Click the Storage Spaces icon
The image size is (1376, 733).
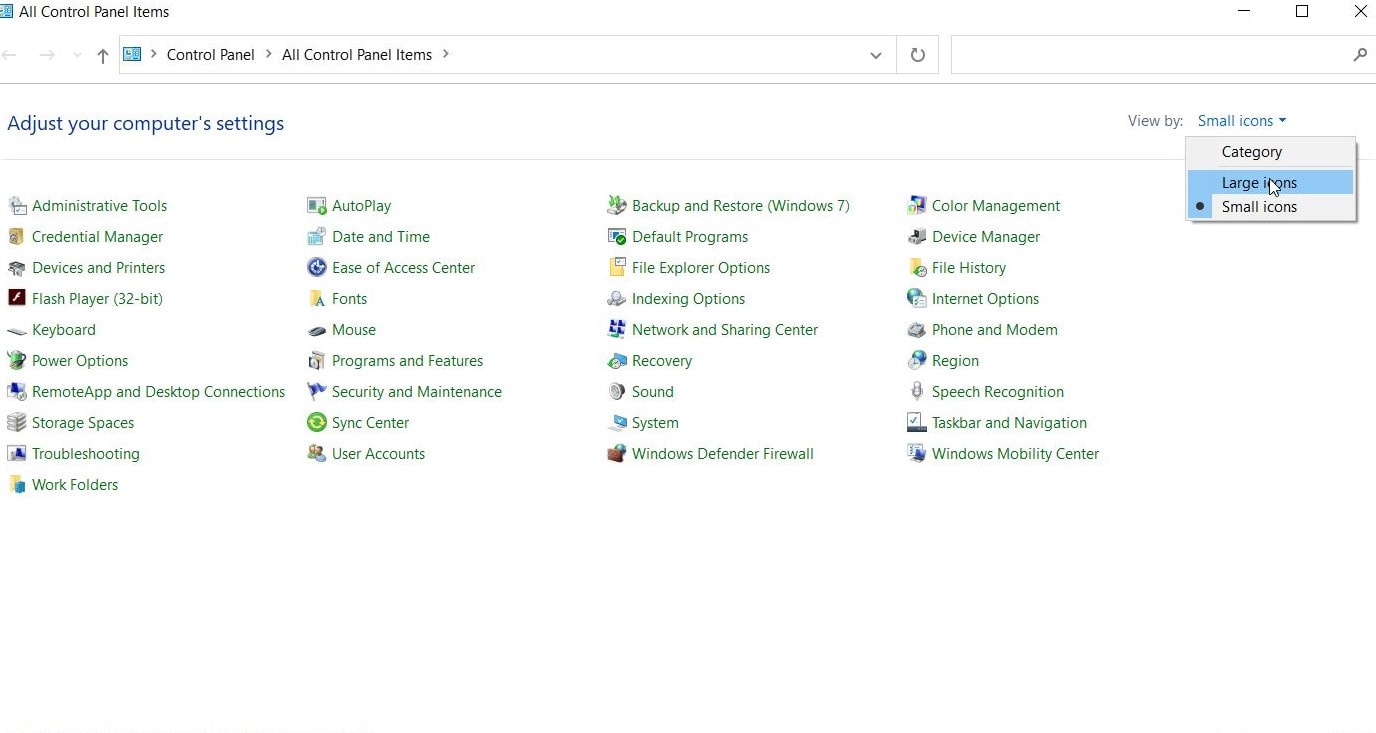[x=17, y=423]
